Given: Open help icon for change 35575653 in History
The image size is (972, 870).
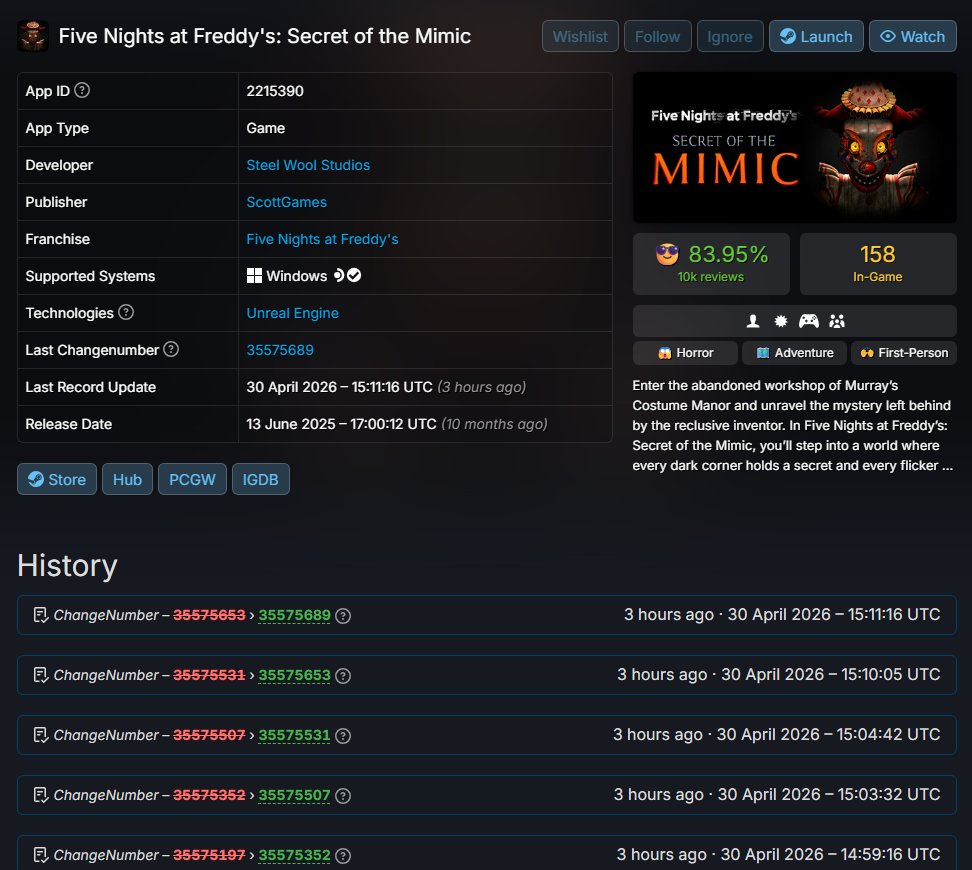Looking at the screenshot, I should [343, 676].
